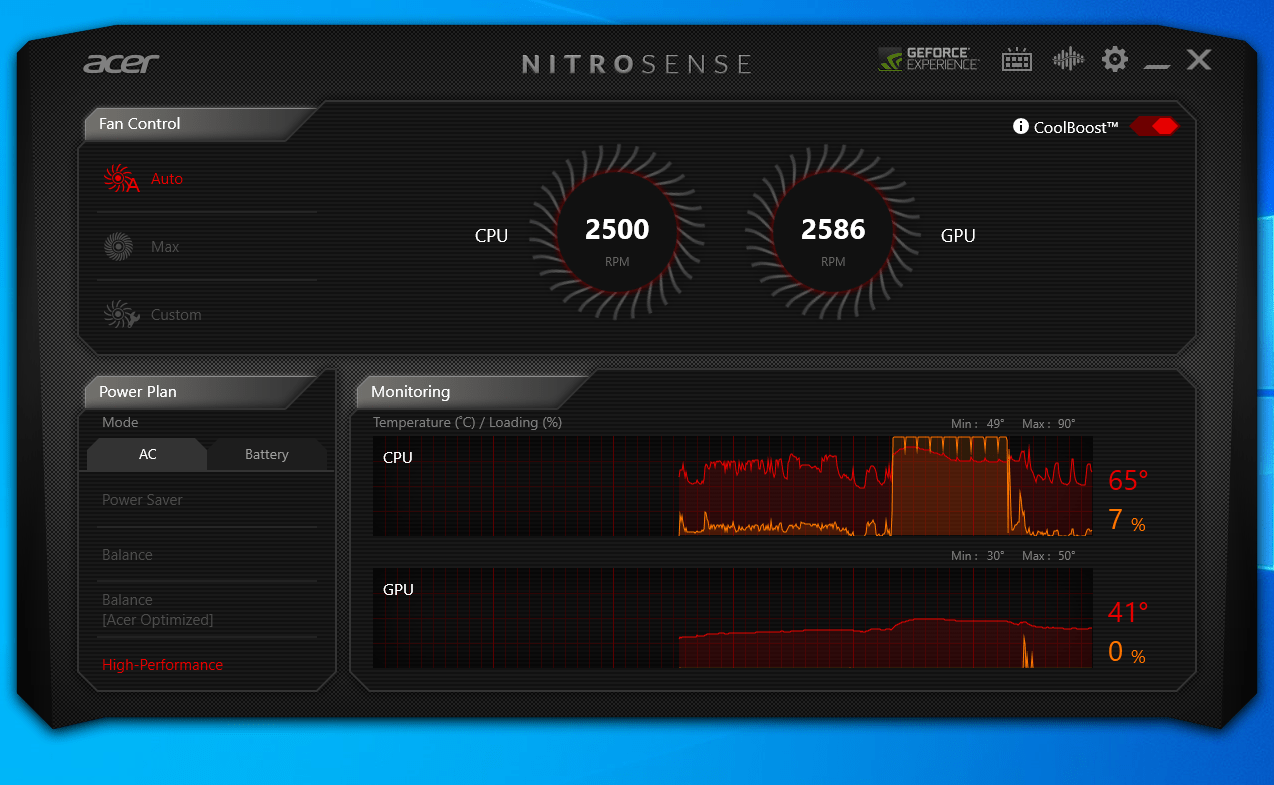Select the High-Performance power plan
Viewport: 1274px width, 785px height.
click(162, 665)
